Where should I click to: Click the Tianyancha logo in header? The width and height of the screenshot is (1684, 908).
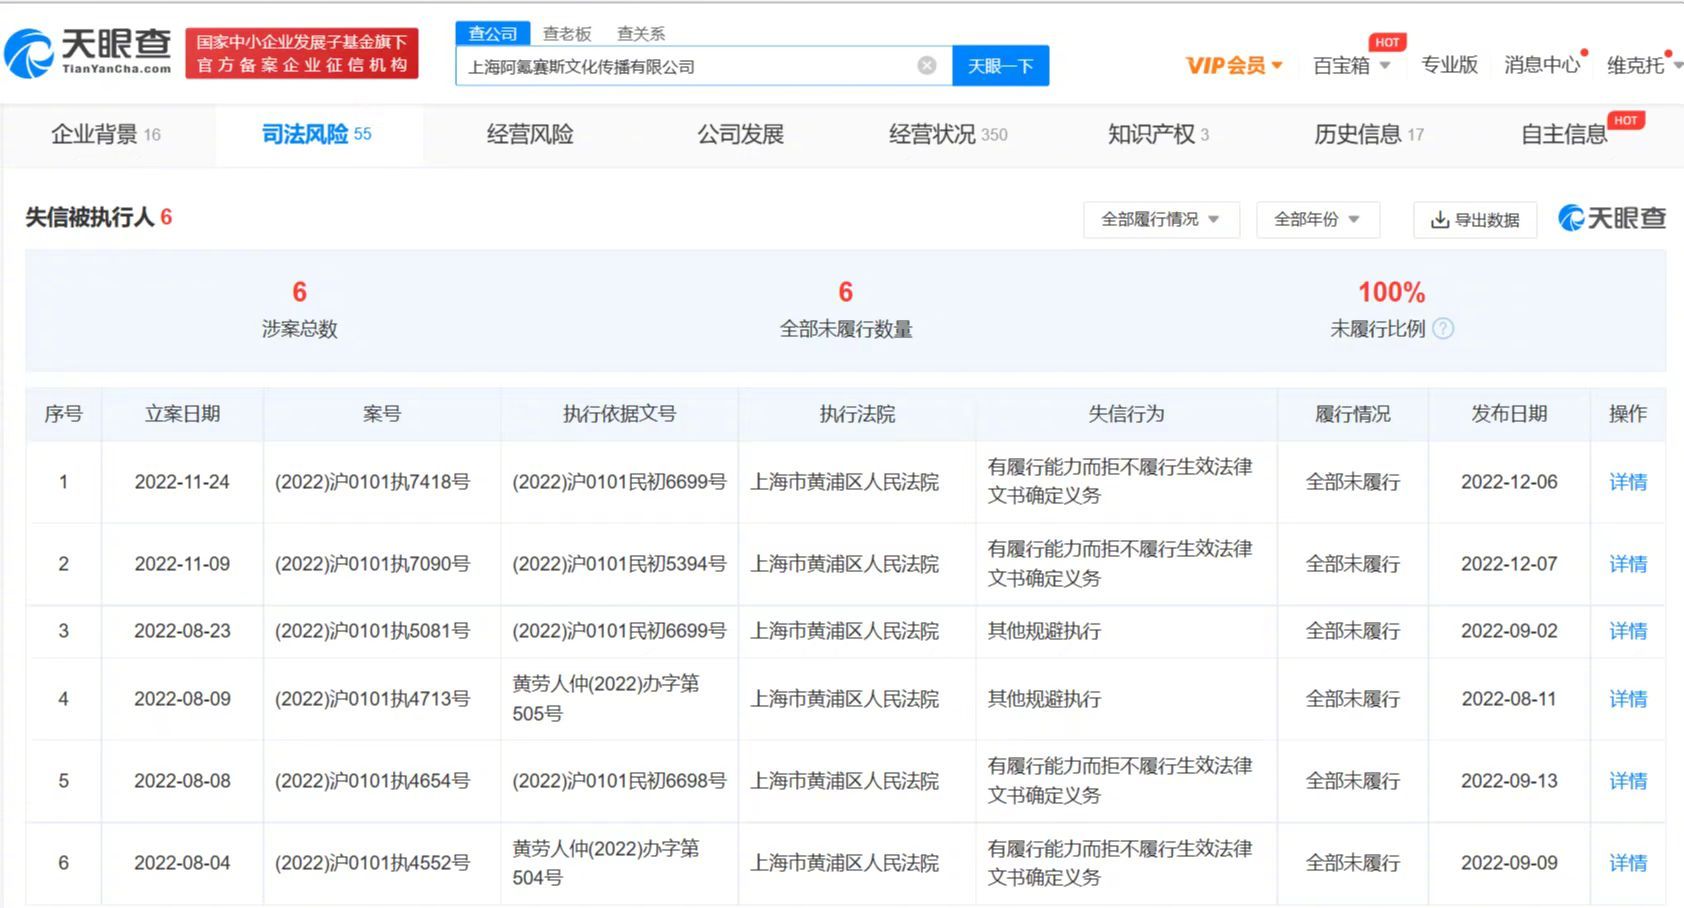(88, 52)
